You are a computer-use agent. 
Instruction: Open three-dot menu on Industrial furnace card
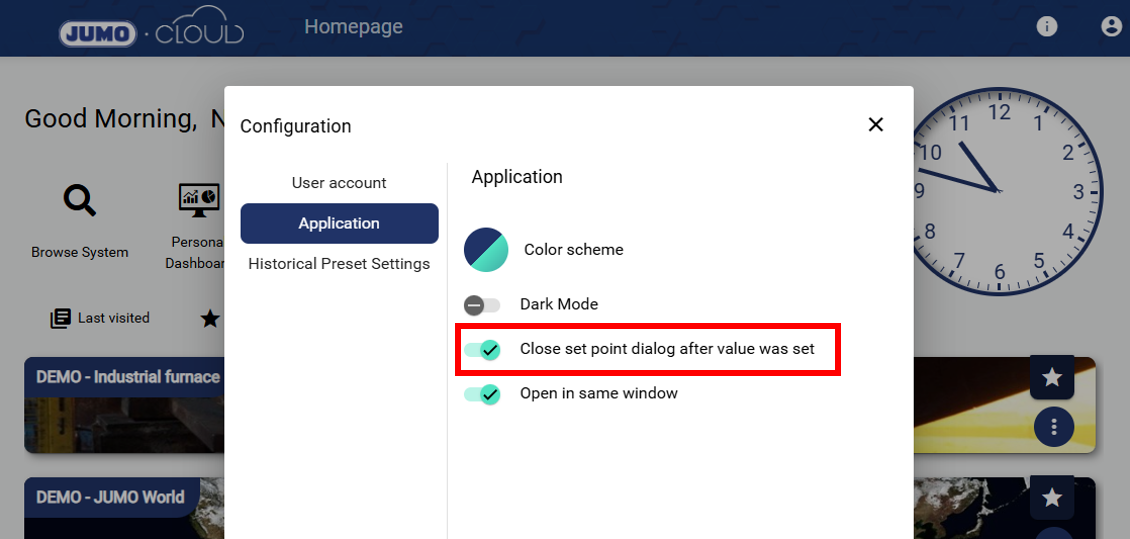1053,427
